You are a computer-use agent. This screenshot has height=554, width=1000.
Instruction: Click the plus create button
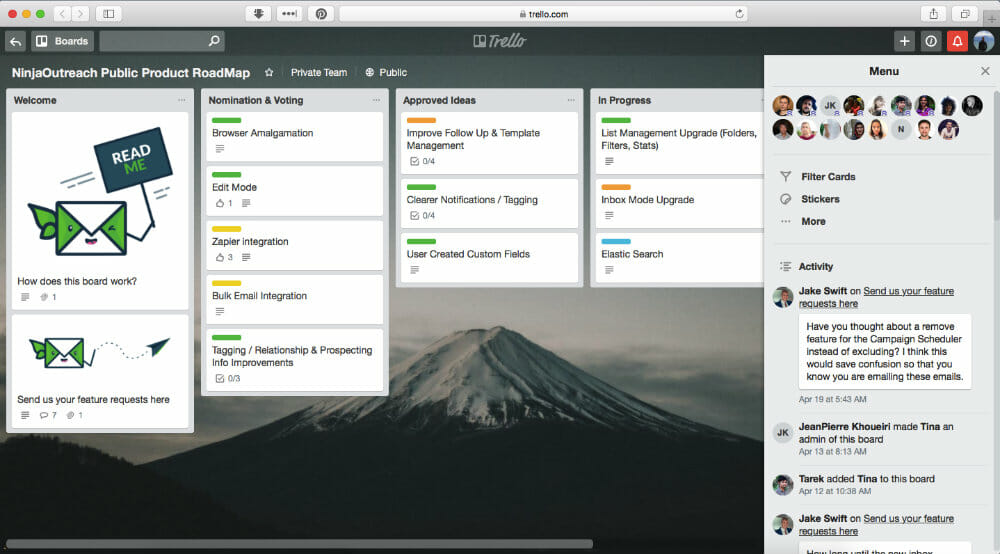[x=904, y=41]
